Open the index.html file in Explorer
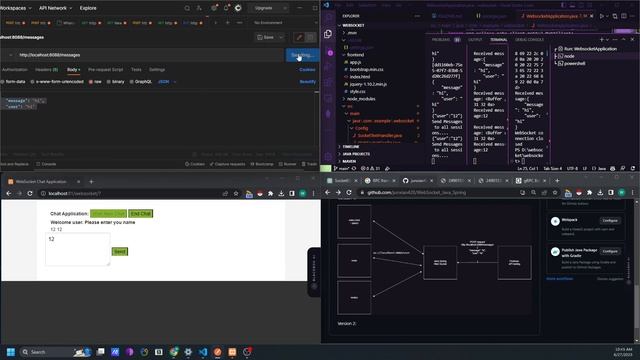The image size is (640, 360). point(360,77)
